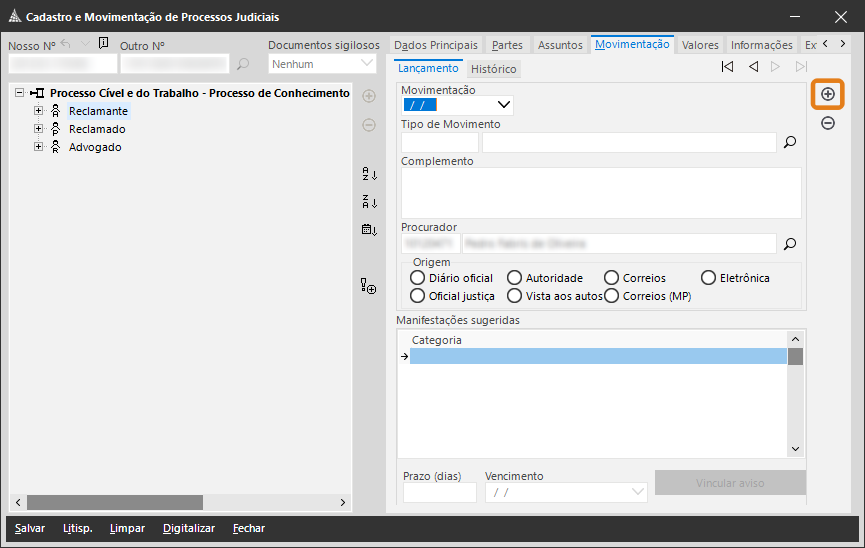The image size is (865, 548).
Task: Click the search magnifier beside Procurador field
Action: click(789, 243)
